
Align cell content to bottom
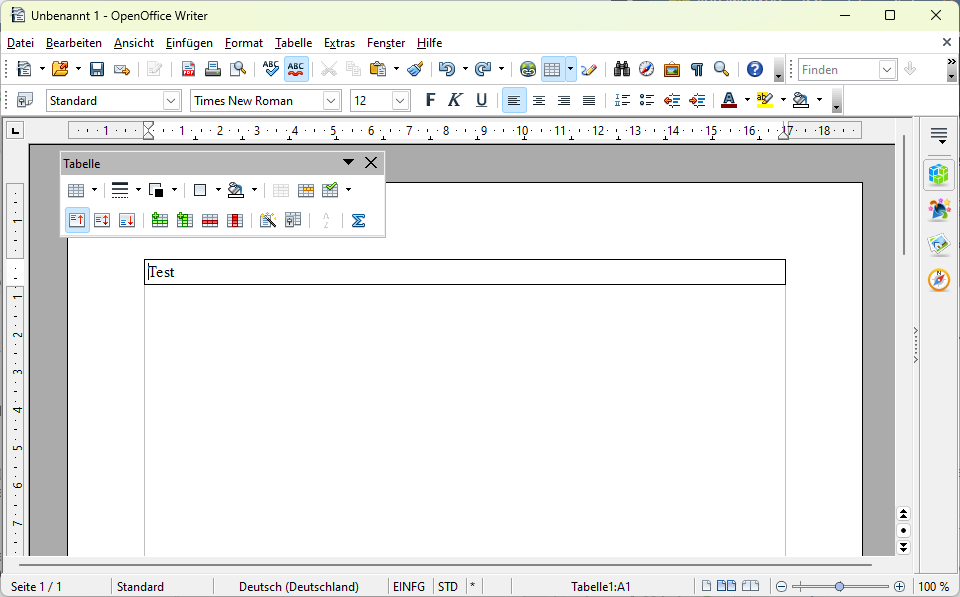coord(127,220)
